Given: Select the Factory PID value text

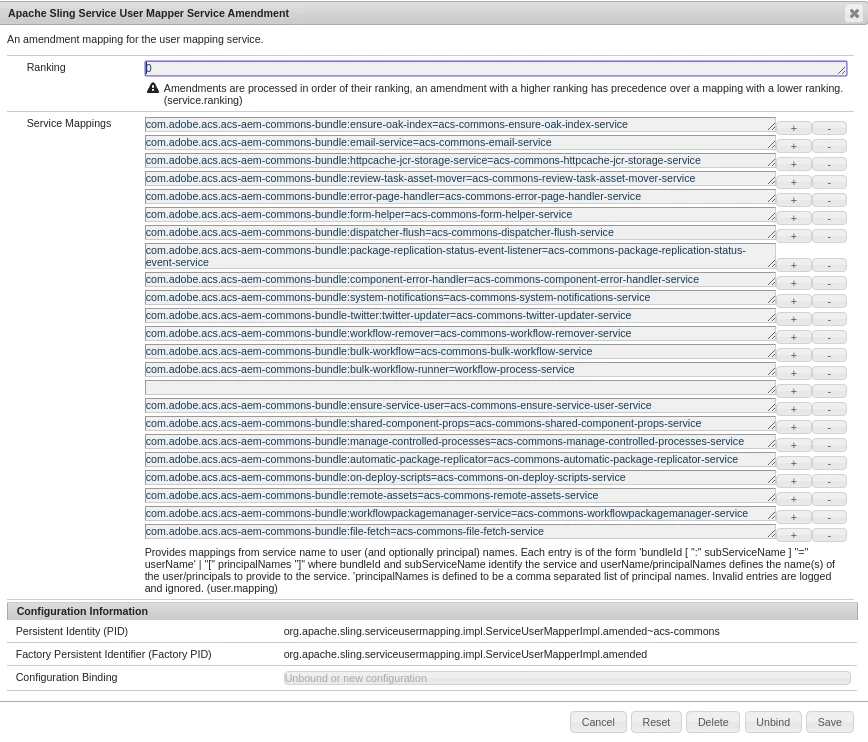Looking at the screenshot, I should [x=465, y=655].
